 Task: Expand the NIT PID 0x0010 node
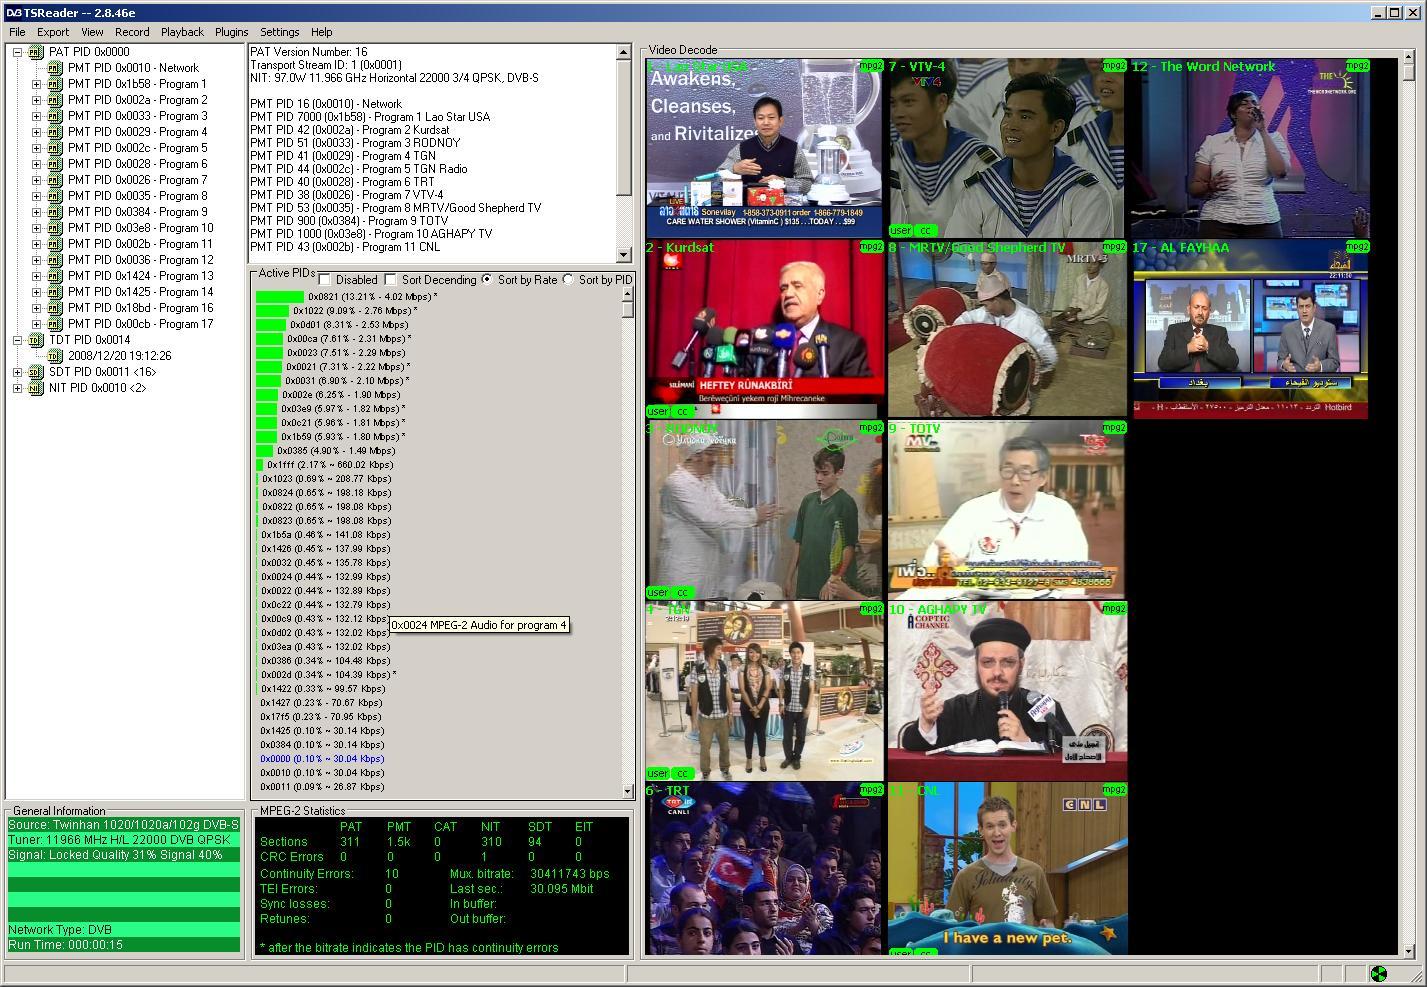(17, 388)
